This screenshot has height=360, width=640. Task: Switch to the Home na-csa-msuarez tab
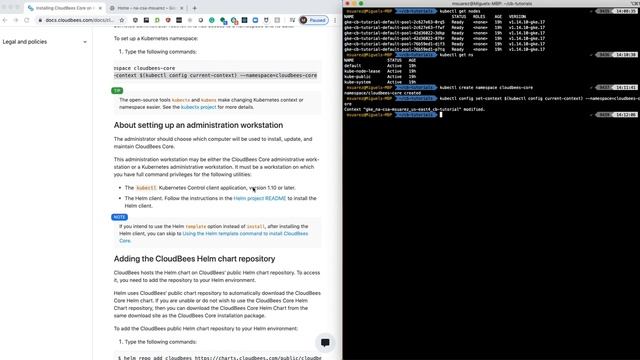[x=147, y=8]
